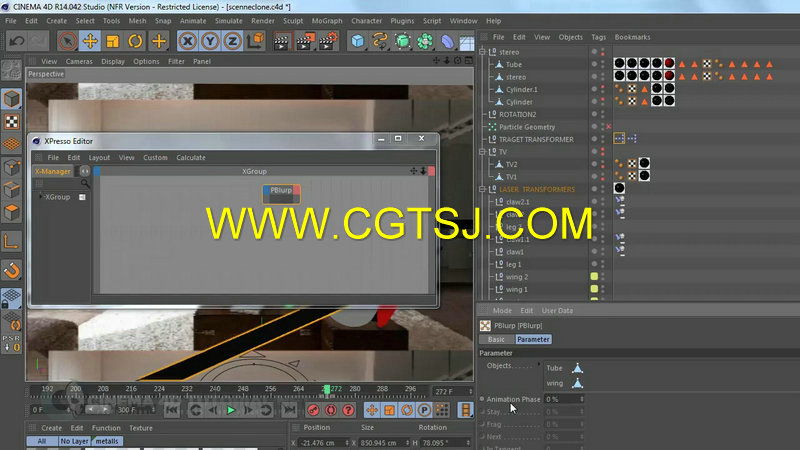The width and height of the screenshot is (800, 450).
Task: Click frame 240 on the timeline ruler
Action: pos(215,391)
